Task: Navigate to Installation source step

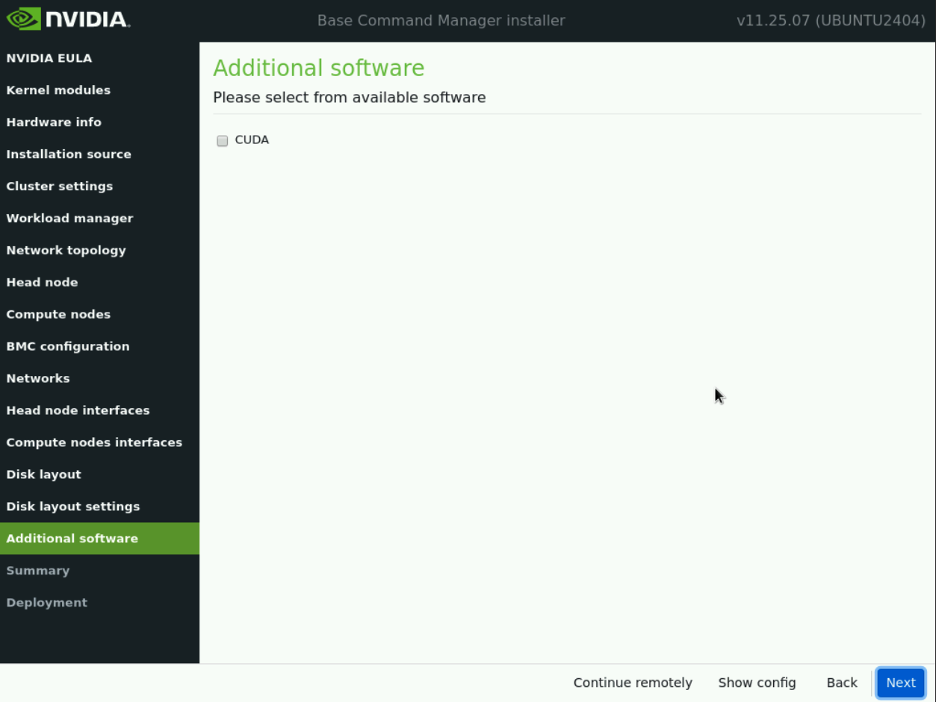Action: pyautogui.click(x=68, y=154)
